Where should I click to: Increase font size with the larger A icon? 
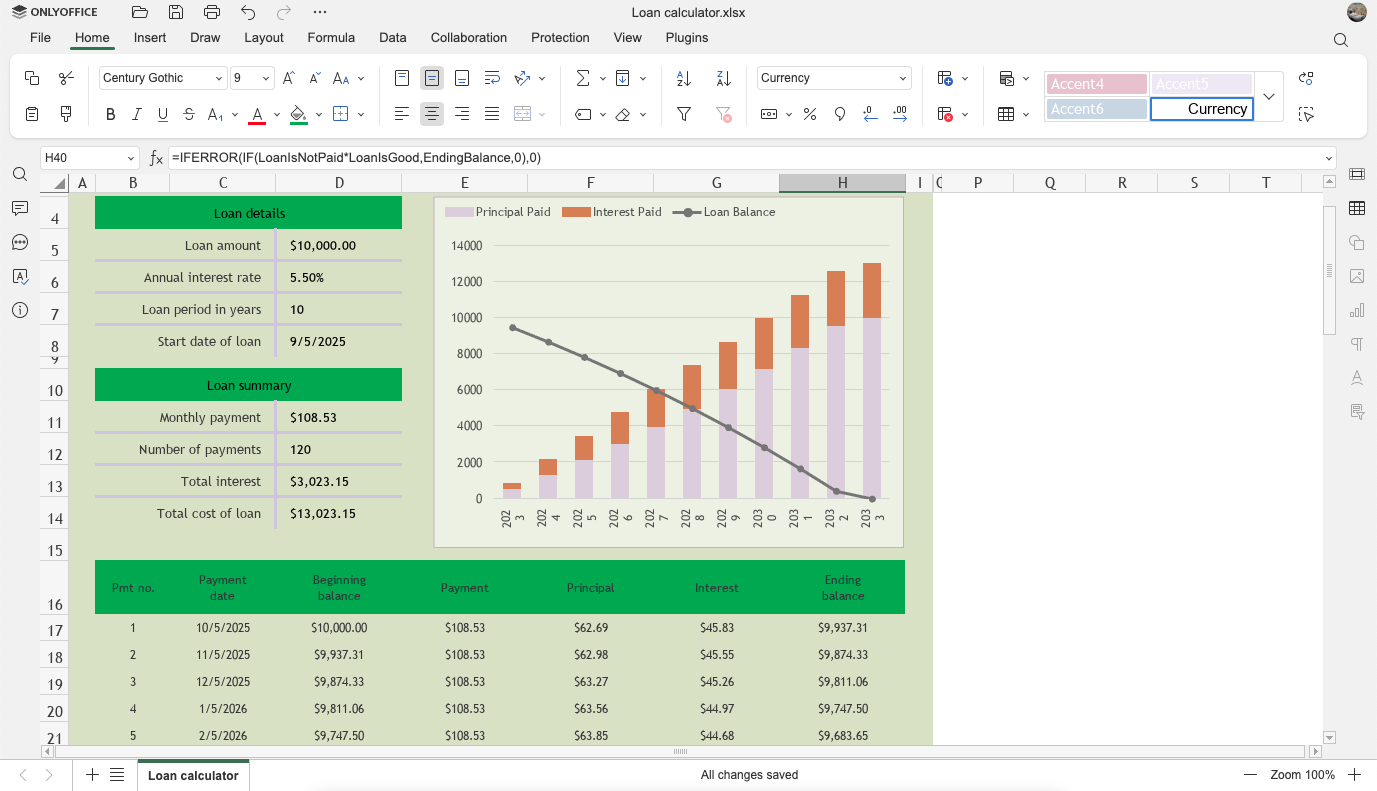[x=288, y=78]
